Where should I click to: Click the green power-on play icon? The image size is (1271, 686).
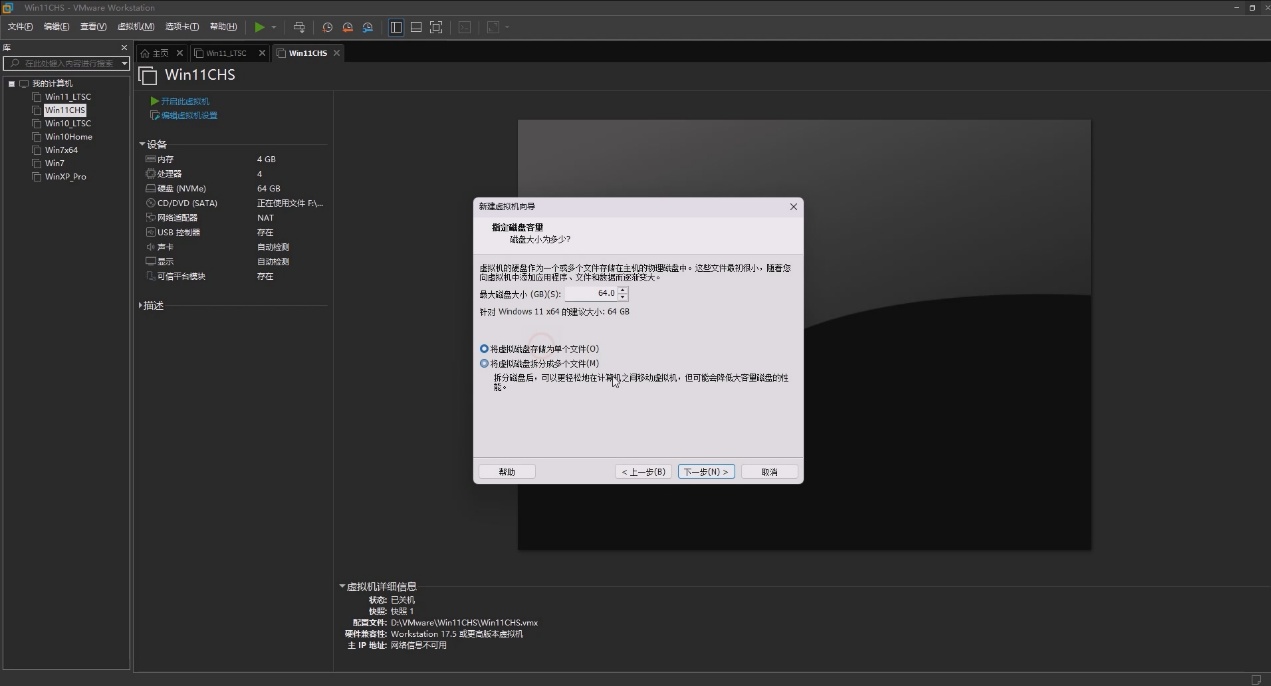click(259, 27)
